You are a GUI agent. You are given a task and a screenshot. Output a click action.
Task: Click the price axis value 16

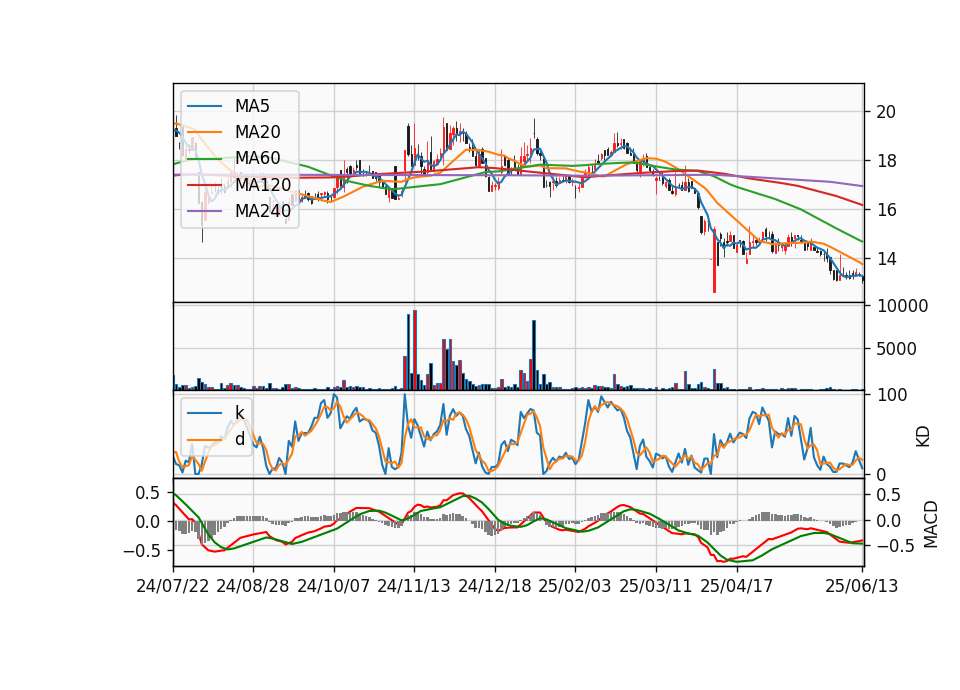(x=886, y=210)
